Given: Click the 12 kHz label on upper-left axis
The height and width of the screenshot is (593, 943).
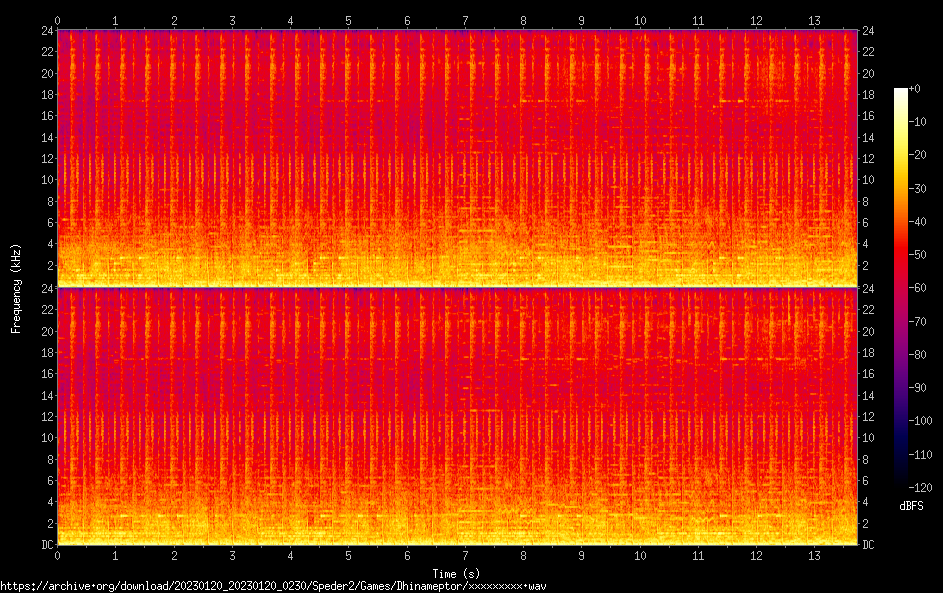Looking at the screenshot, I should (x=45, y=159).
